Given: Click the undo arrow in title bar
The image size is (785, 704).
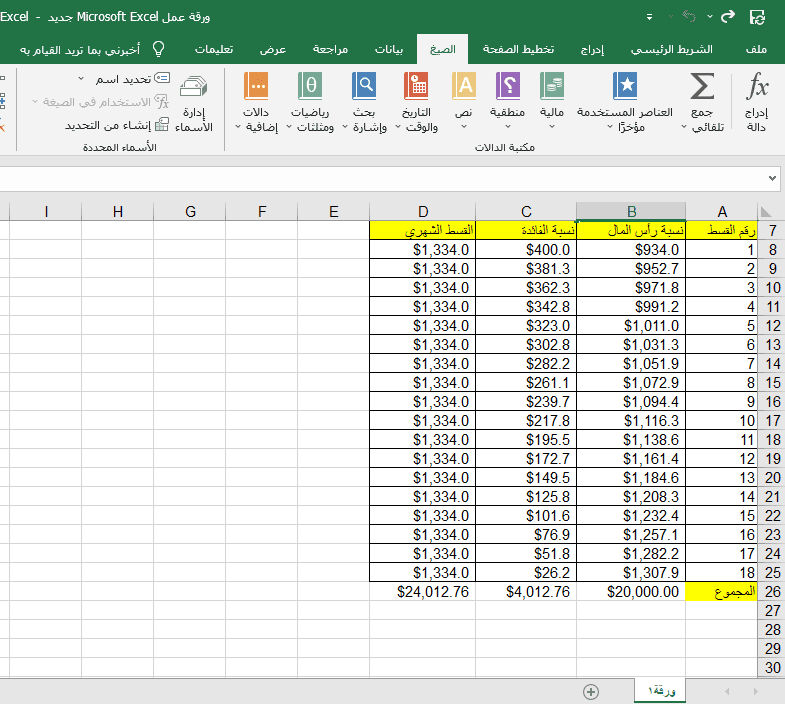Looking at the screenshot, I should point(689,17).
